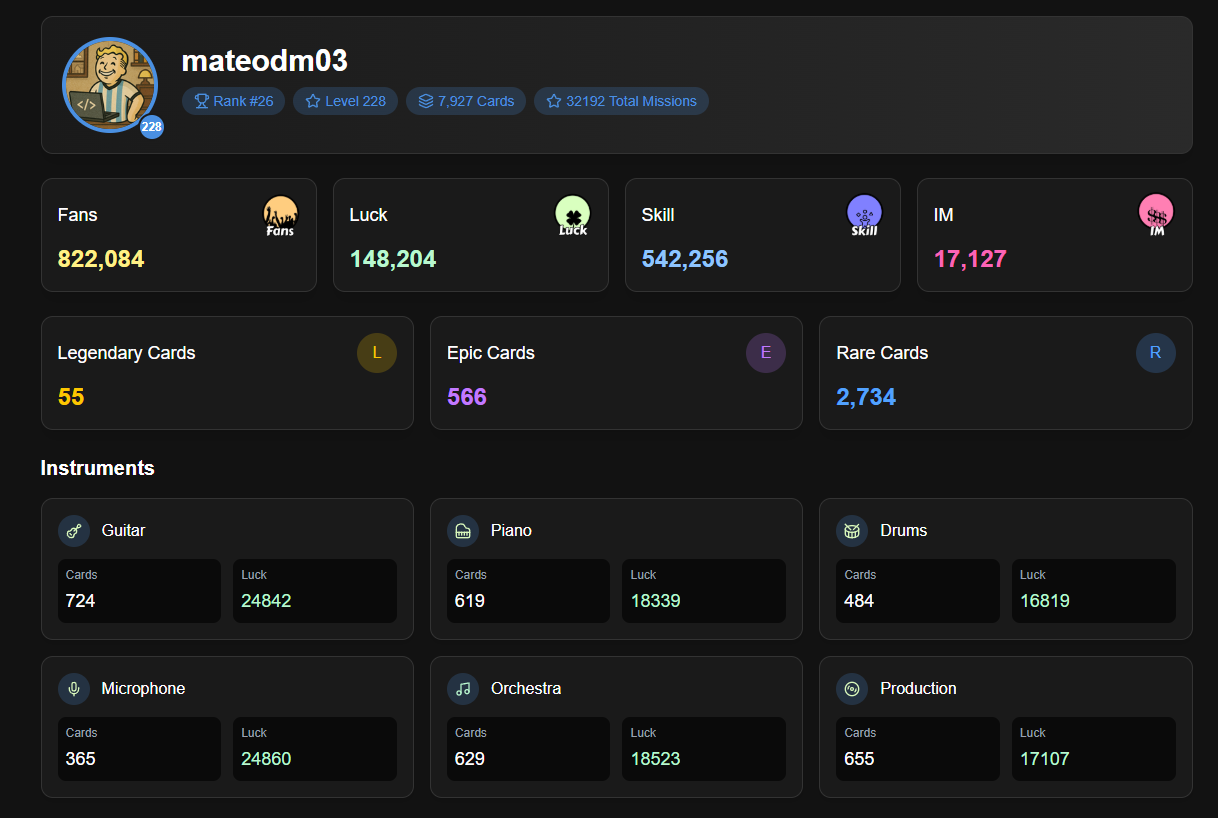Click the Fans crowd icon
Image resolution: width=1218 pixels, height=818 pixels.
click(x=280, y=215)
